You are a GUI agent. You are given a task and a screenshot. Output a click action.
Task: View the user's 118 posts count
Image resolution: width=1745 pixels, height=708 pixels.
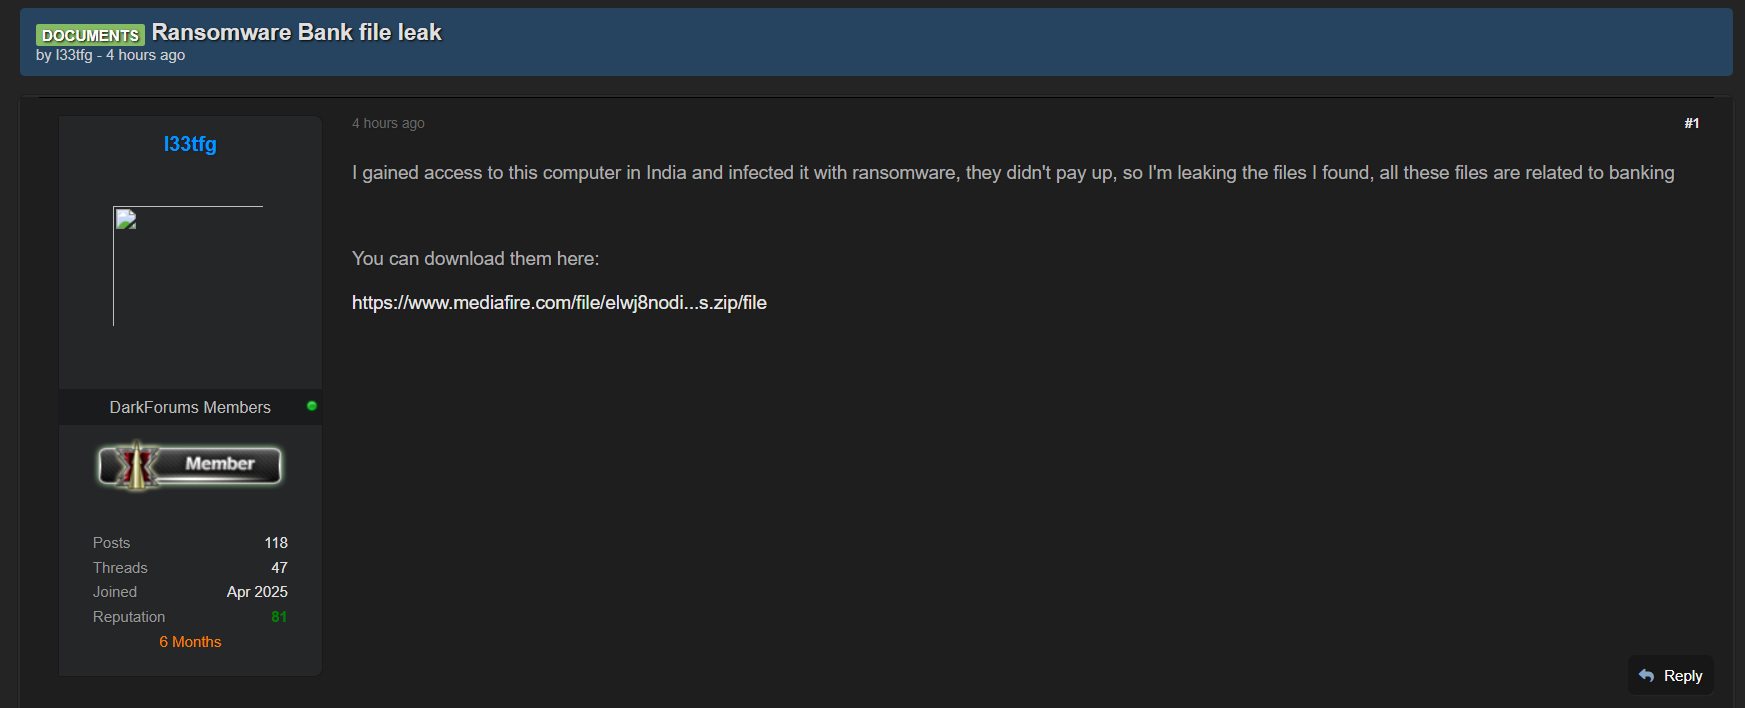[276, 543]
